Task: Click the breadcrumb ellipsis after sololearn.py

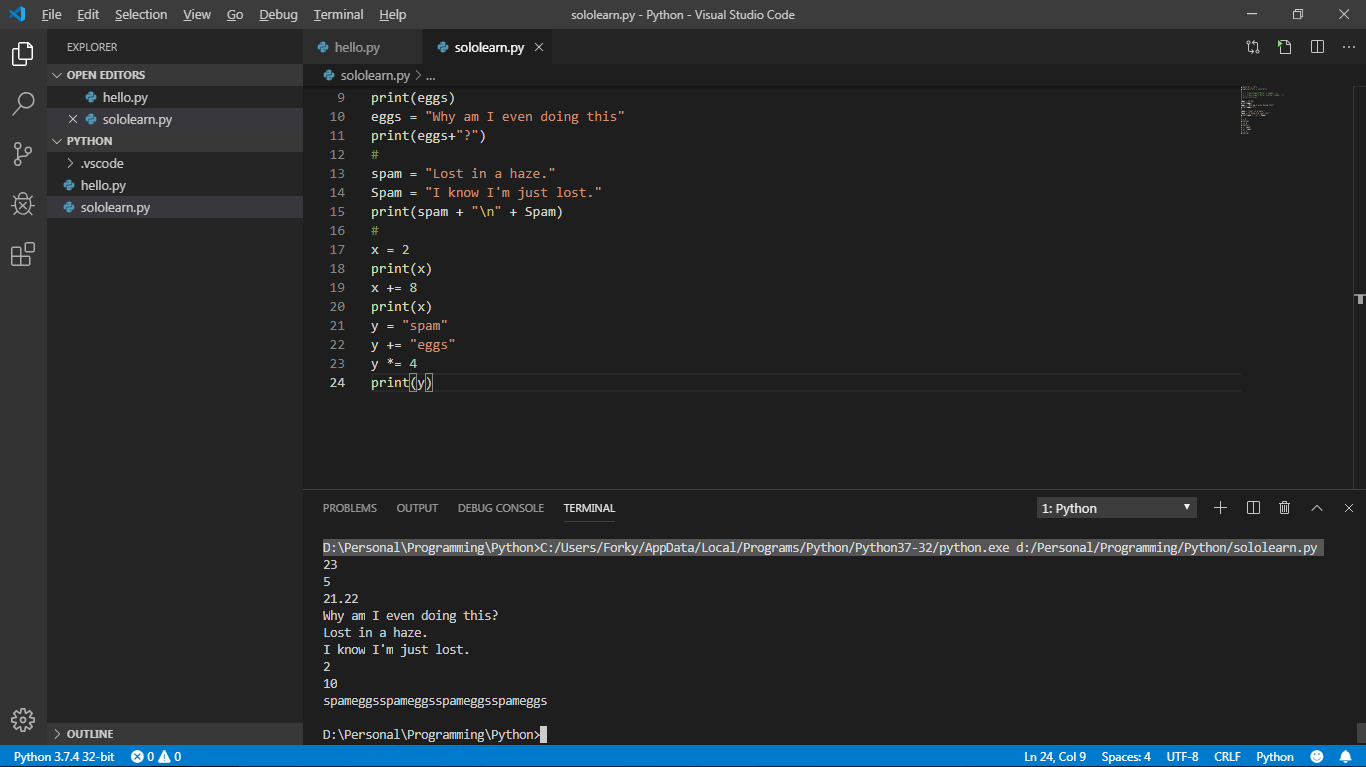Action: coord(431,75)
